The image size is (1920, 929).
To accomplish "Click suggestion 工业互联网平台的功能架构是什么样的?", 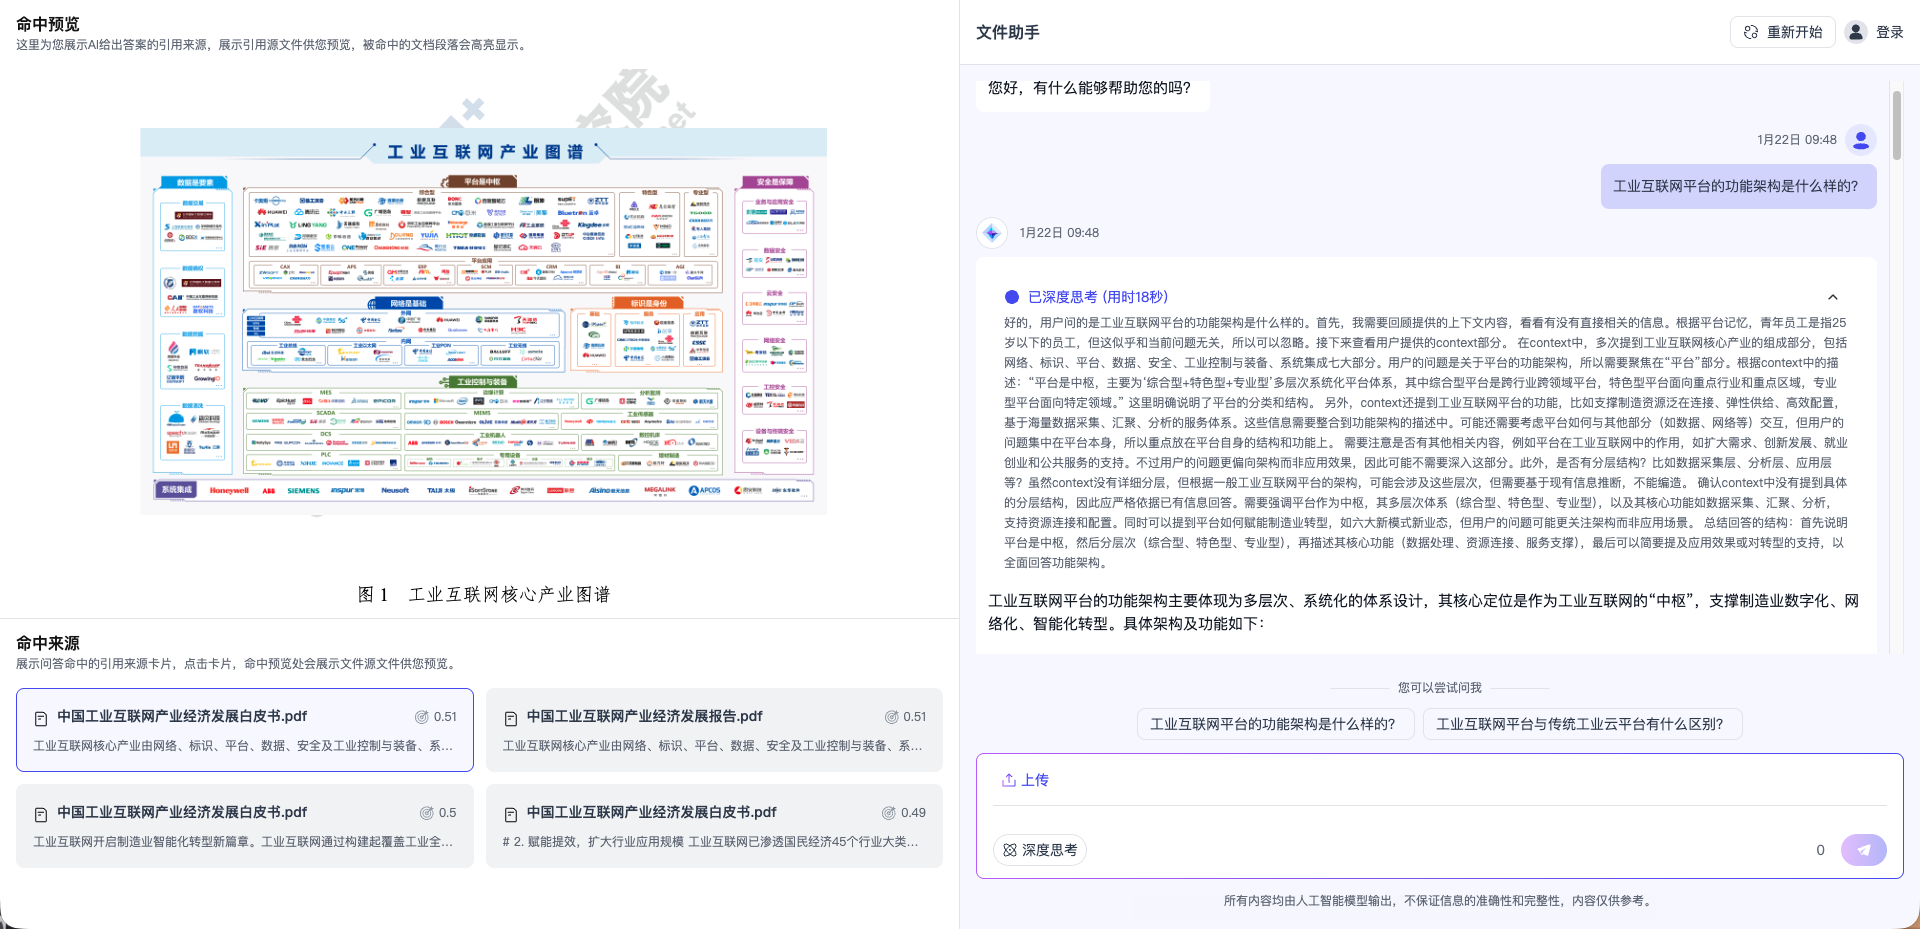I will [x=1273, y=724].
